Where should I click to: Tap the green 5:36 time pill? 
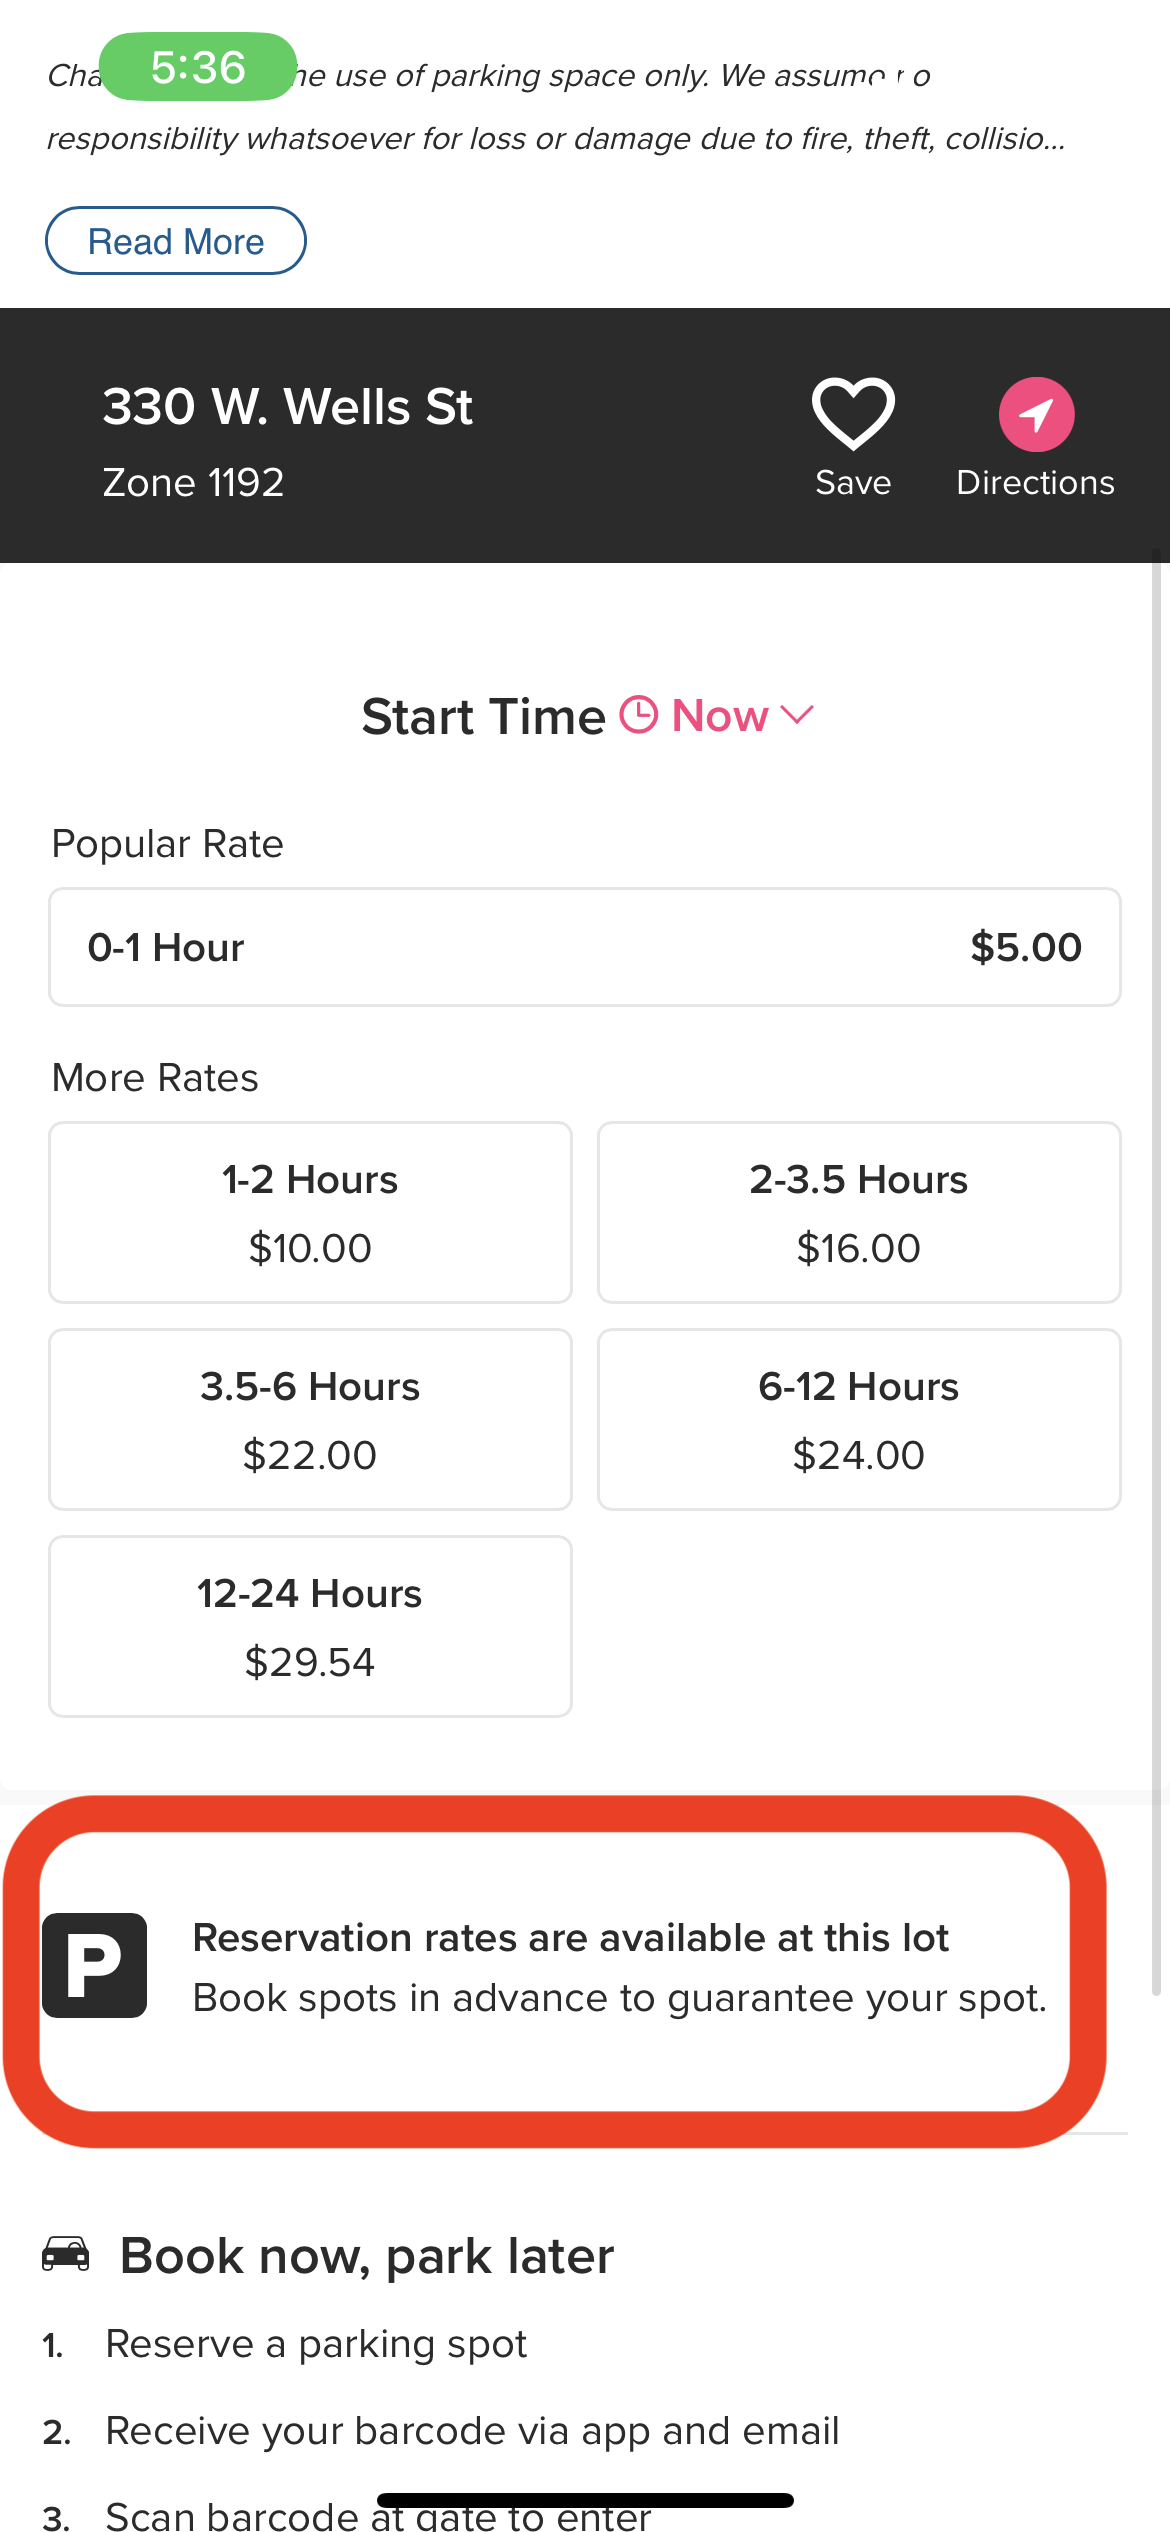click(198, 67)
